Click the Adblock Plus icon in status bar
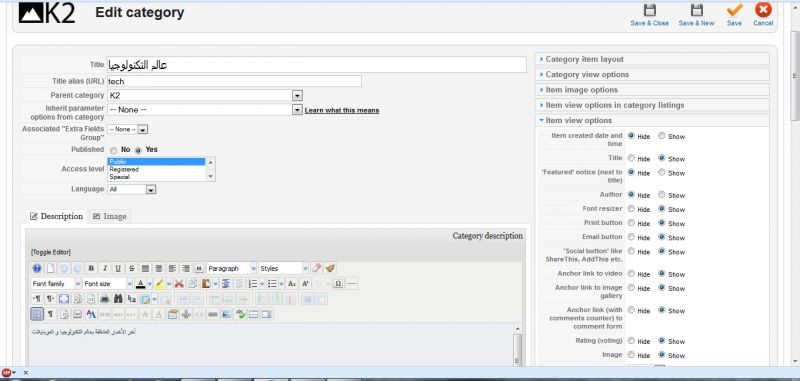 click(7, 372)
